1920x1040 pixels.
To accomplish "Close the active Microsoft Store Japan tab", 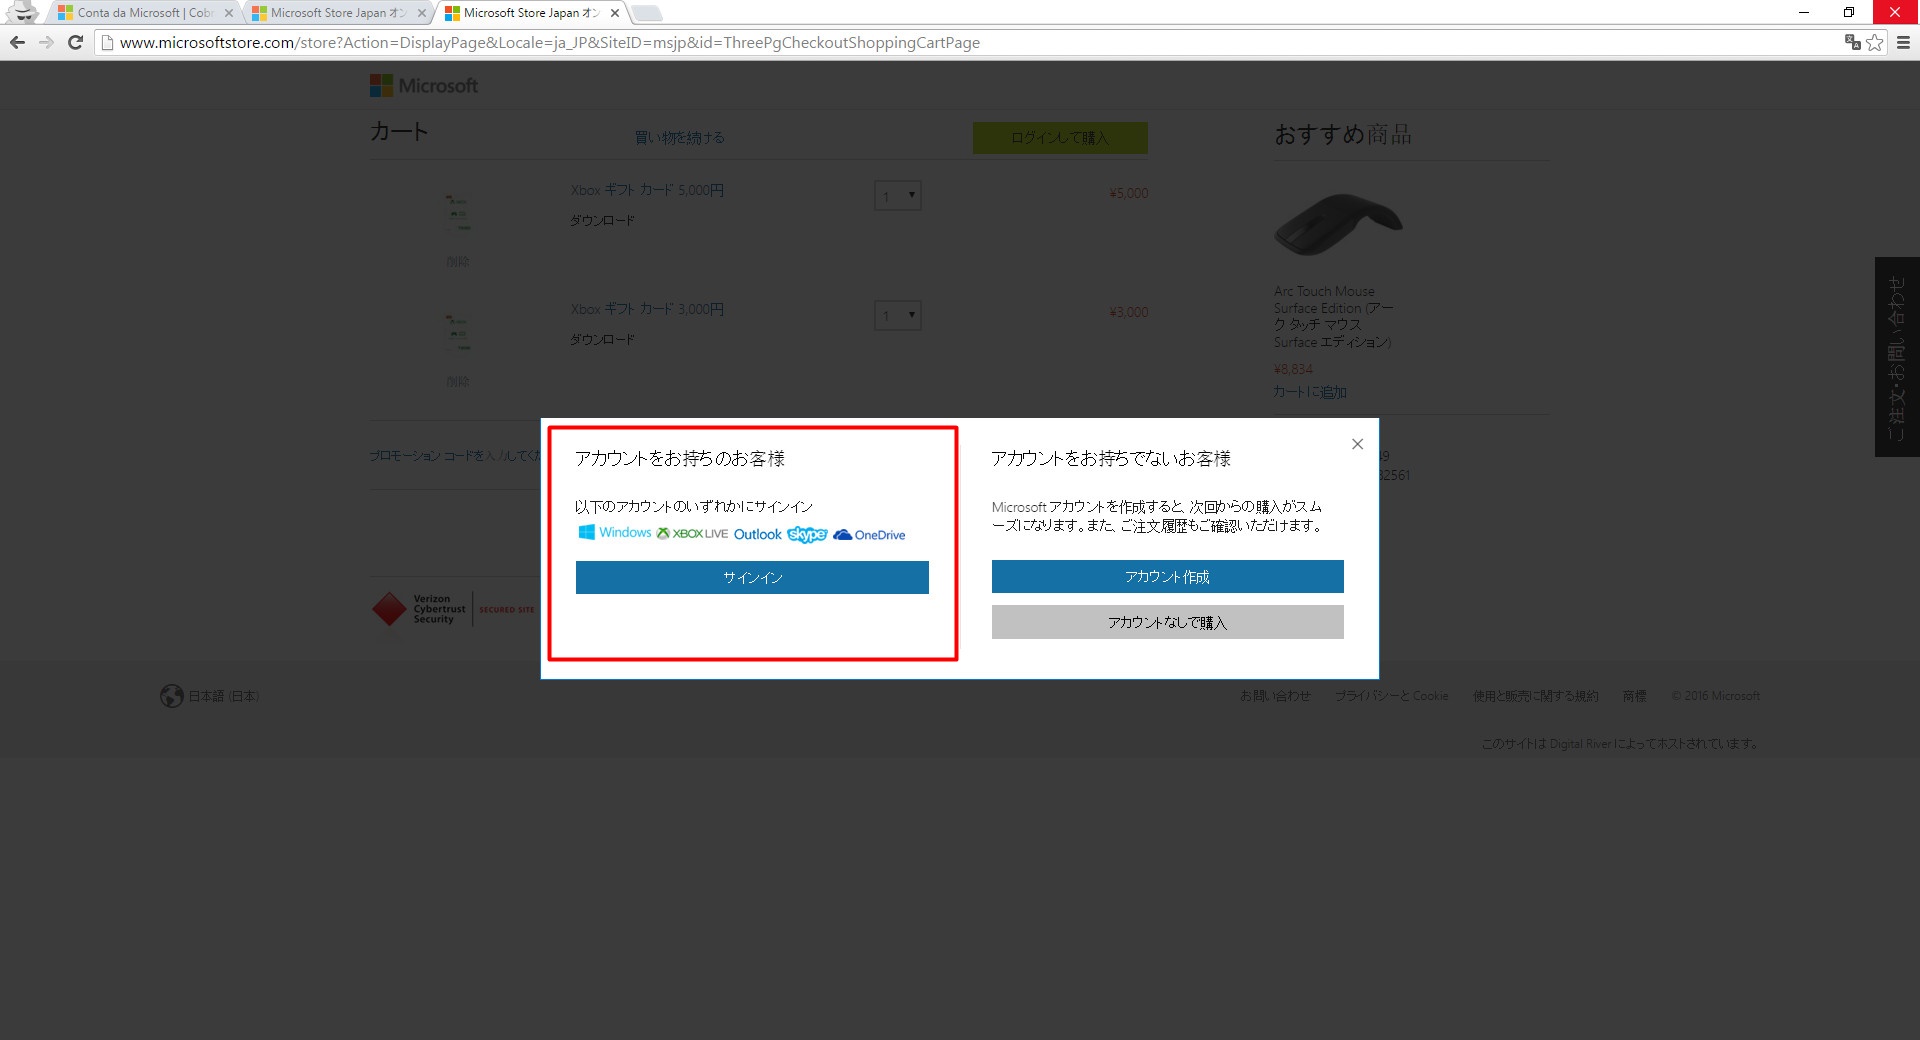I will pyautogui.click(x=615, y=13).
